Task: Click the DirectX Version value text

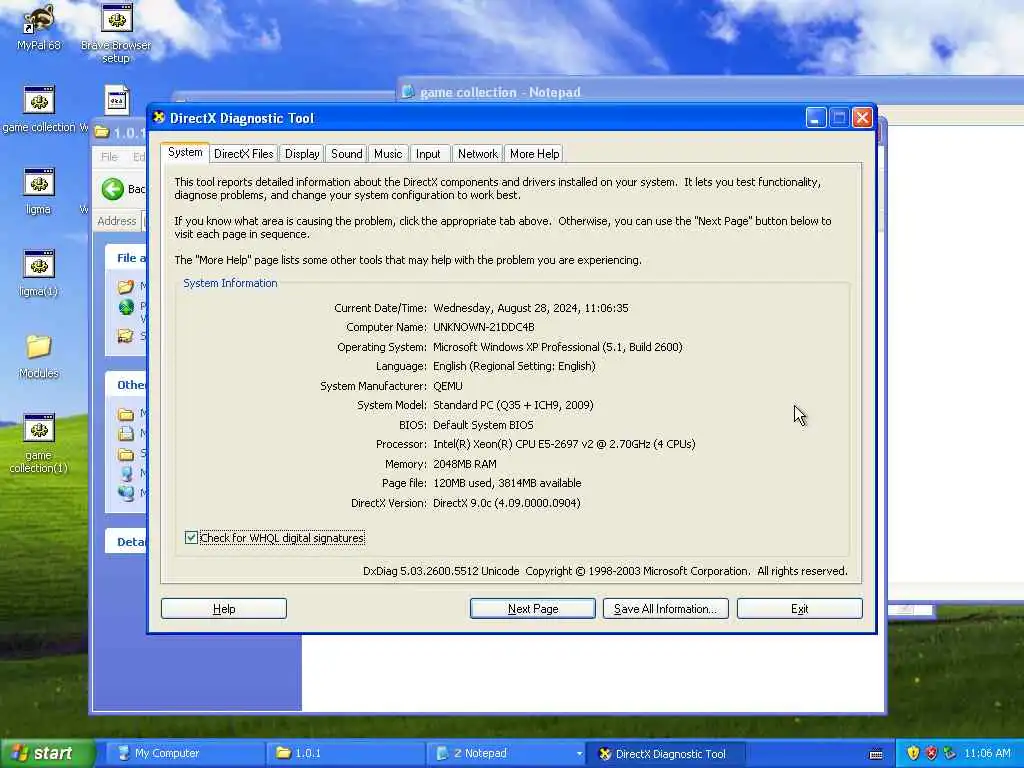Action: click(x=507, y=503)
